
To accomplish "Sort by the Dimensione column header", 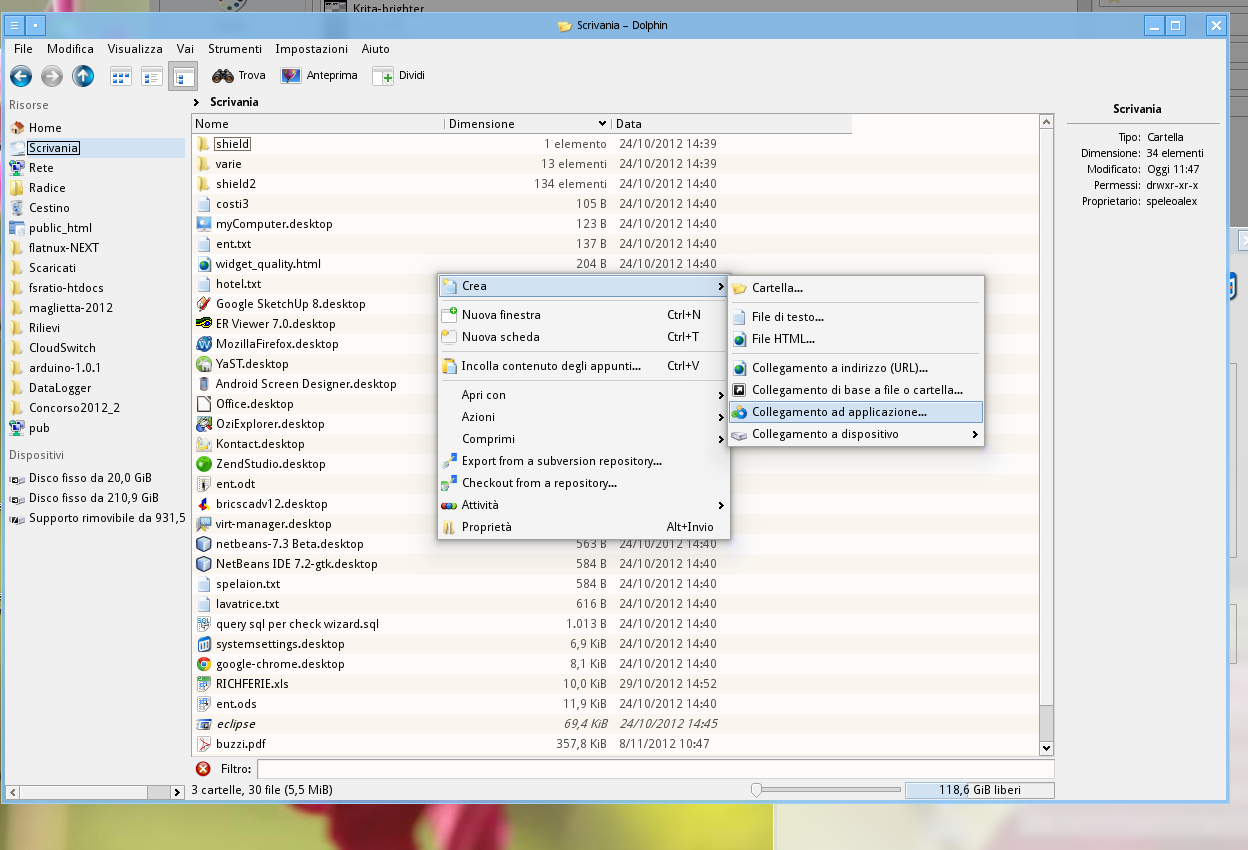I will click(528, 124).
